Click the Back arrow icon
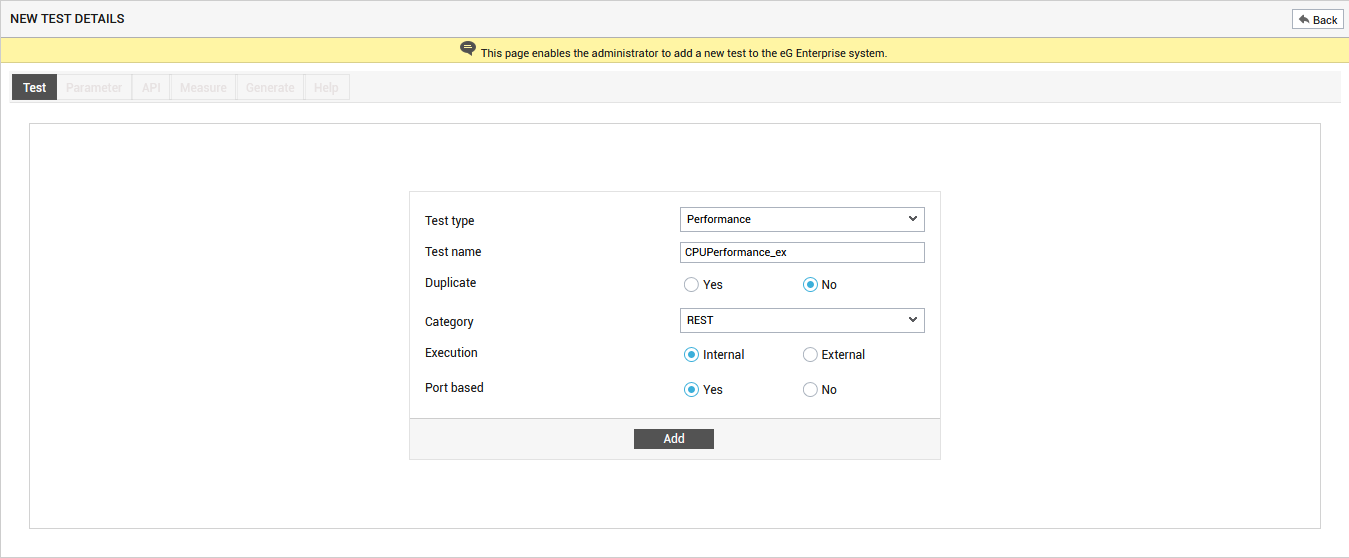Image resolution: width=1349 pixels, height=558 pixels. click(x=1303, y=20)
